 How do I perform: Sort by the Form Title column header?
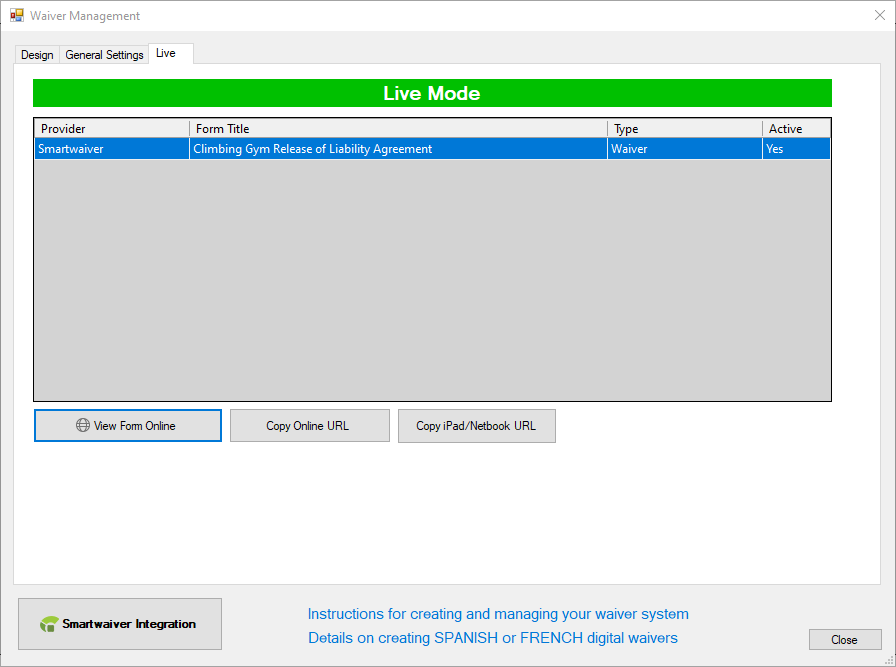coord(398,129)
